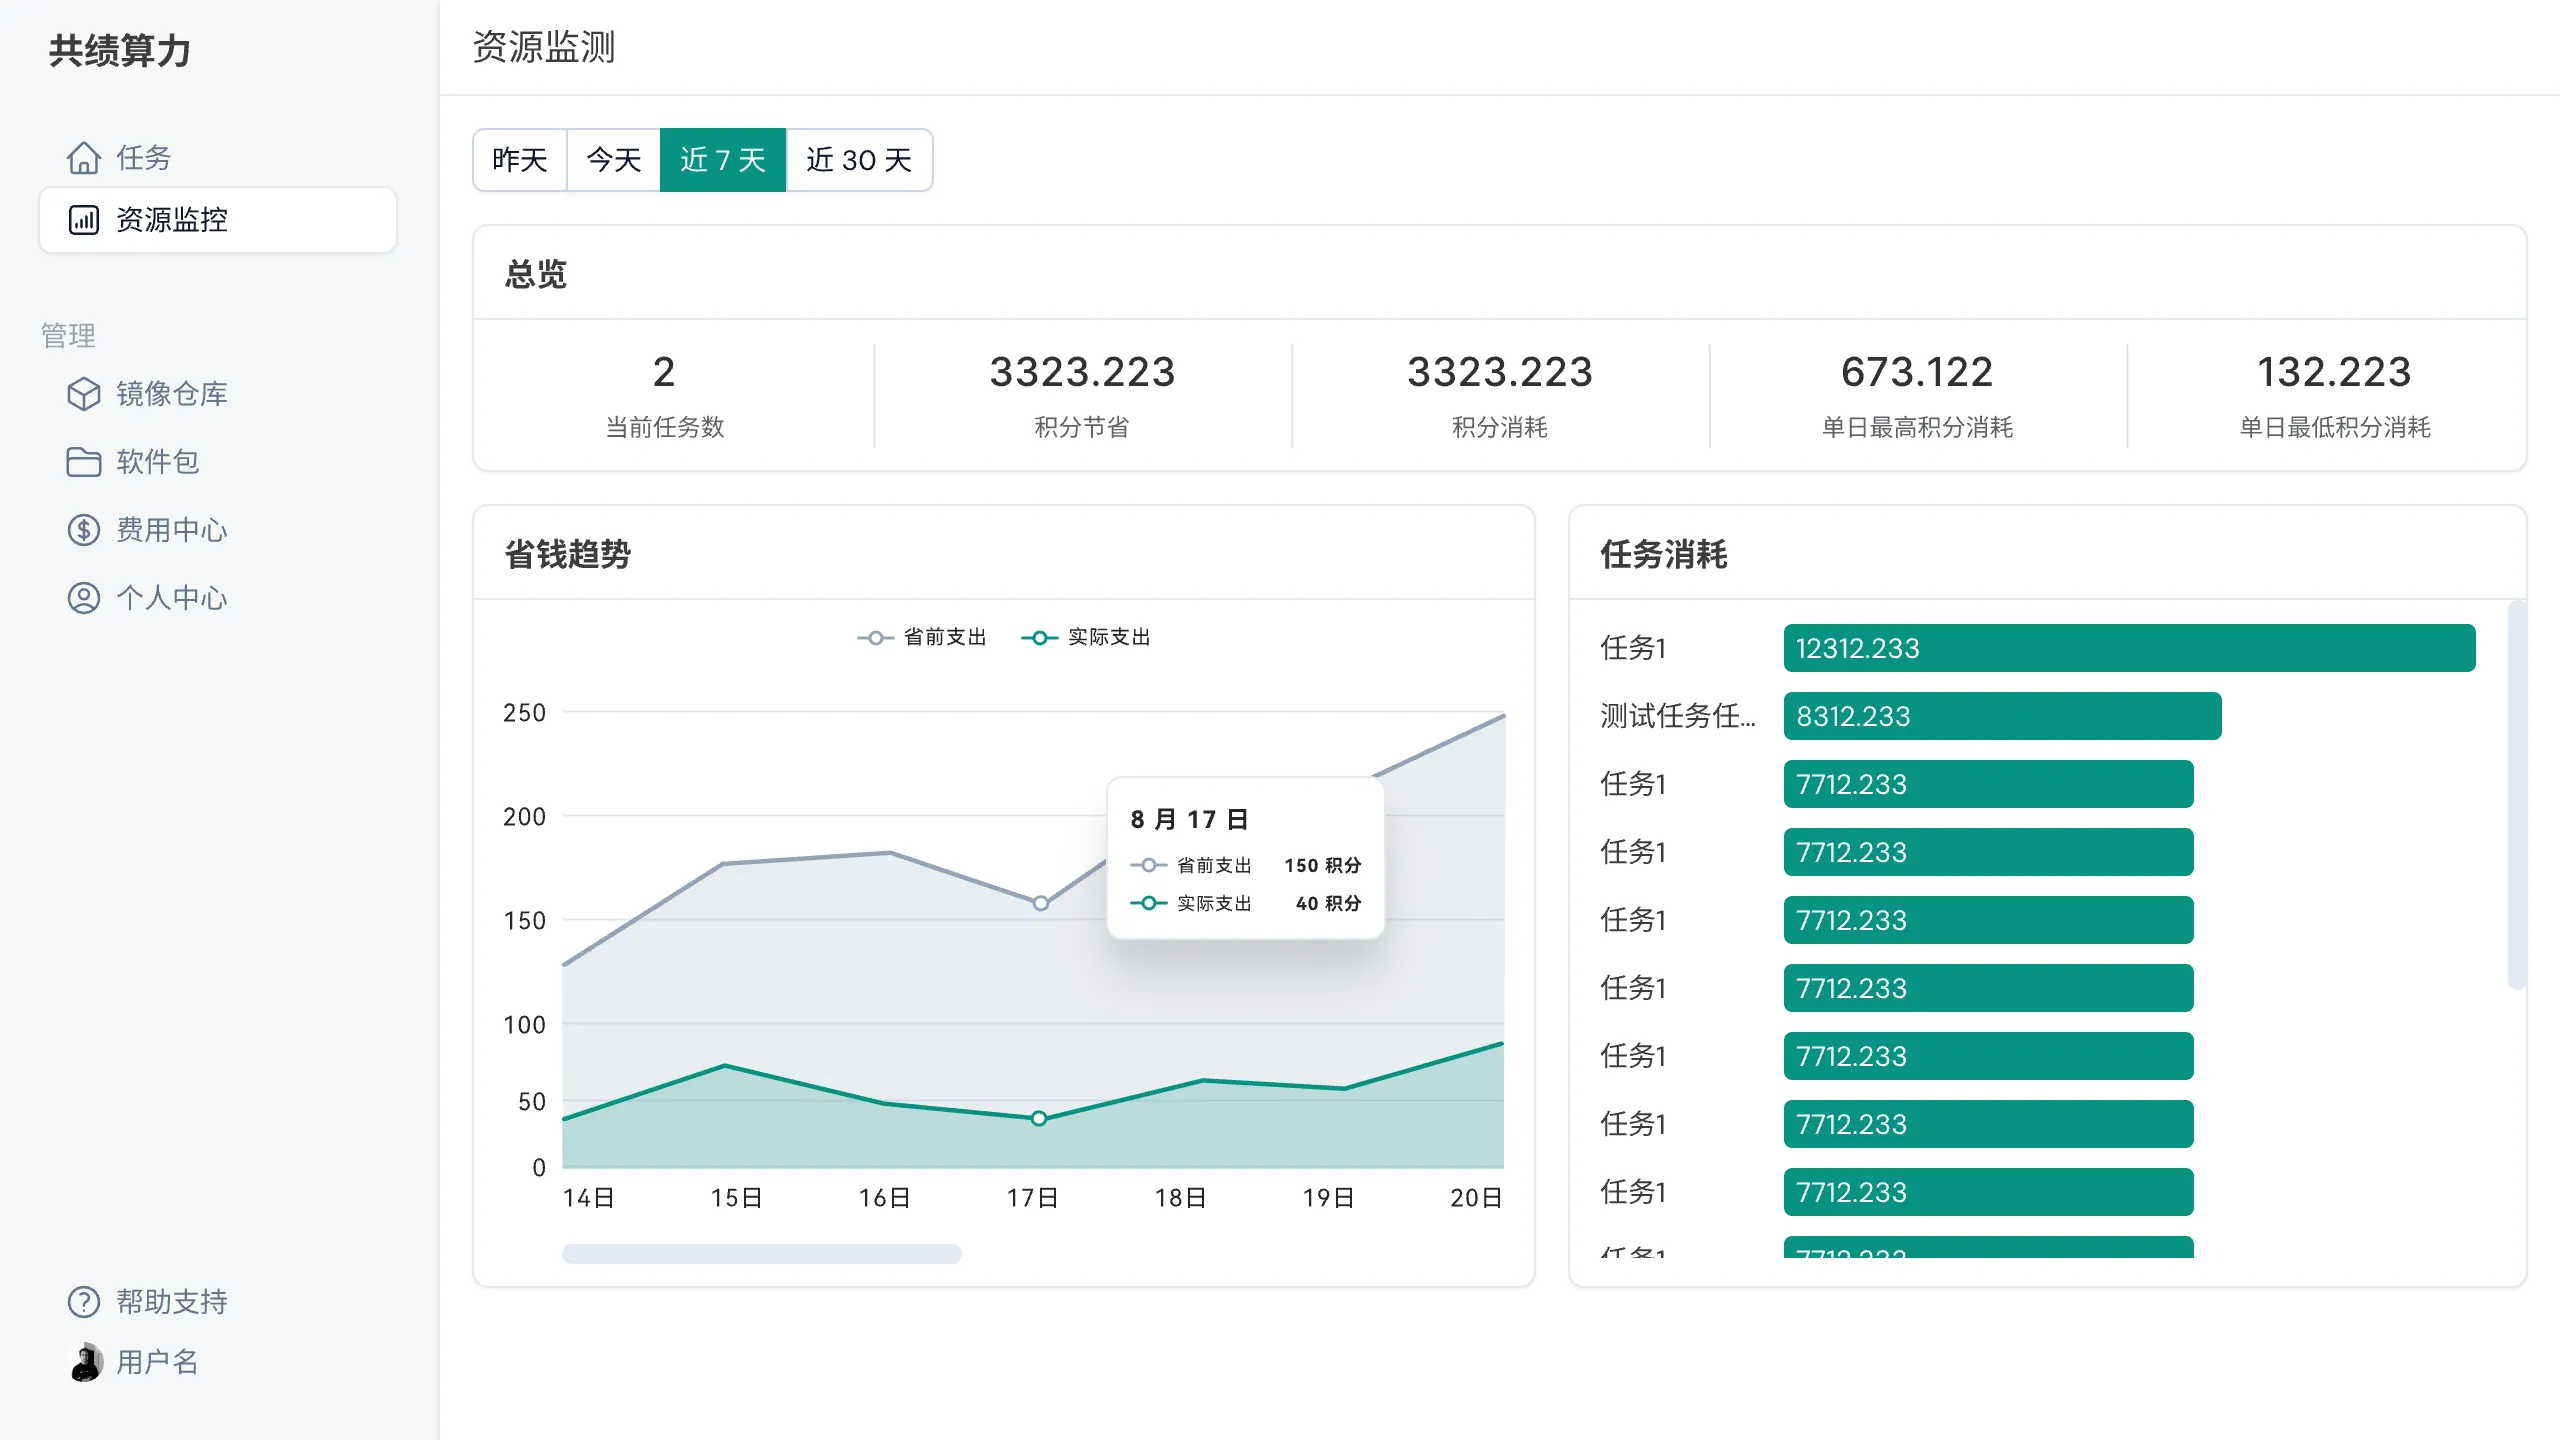
Task: Click the 资源监控 sidebar icon
Action: coord(83,220)
